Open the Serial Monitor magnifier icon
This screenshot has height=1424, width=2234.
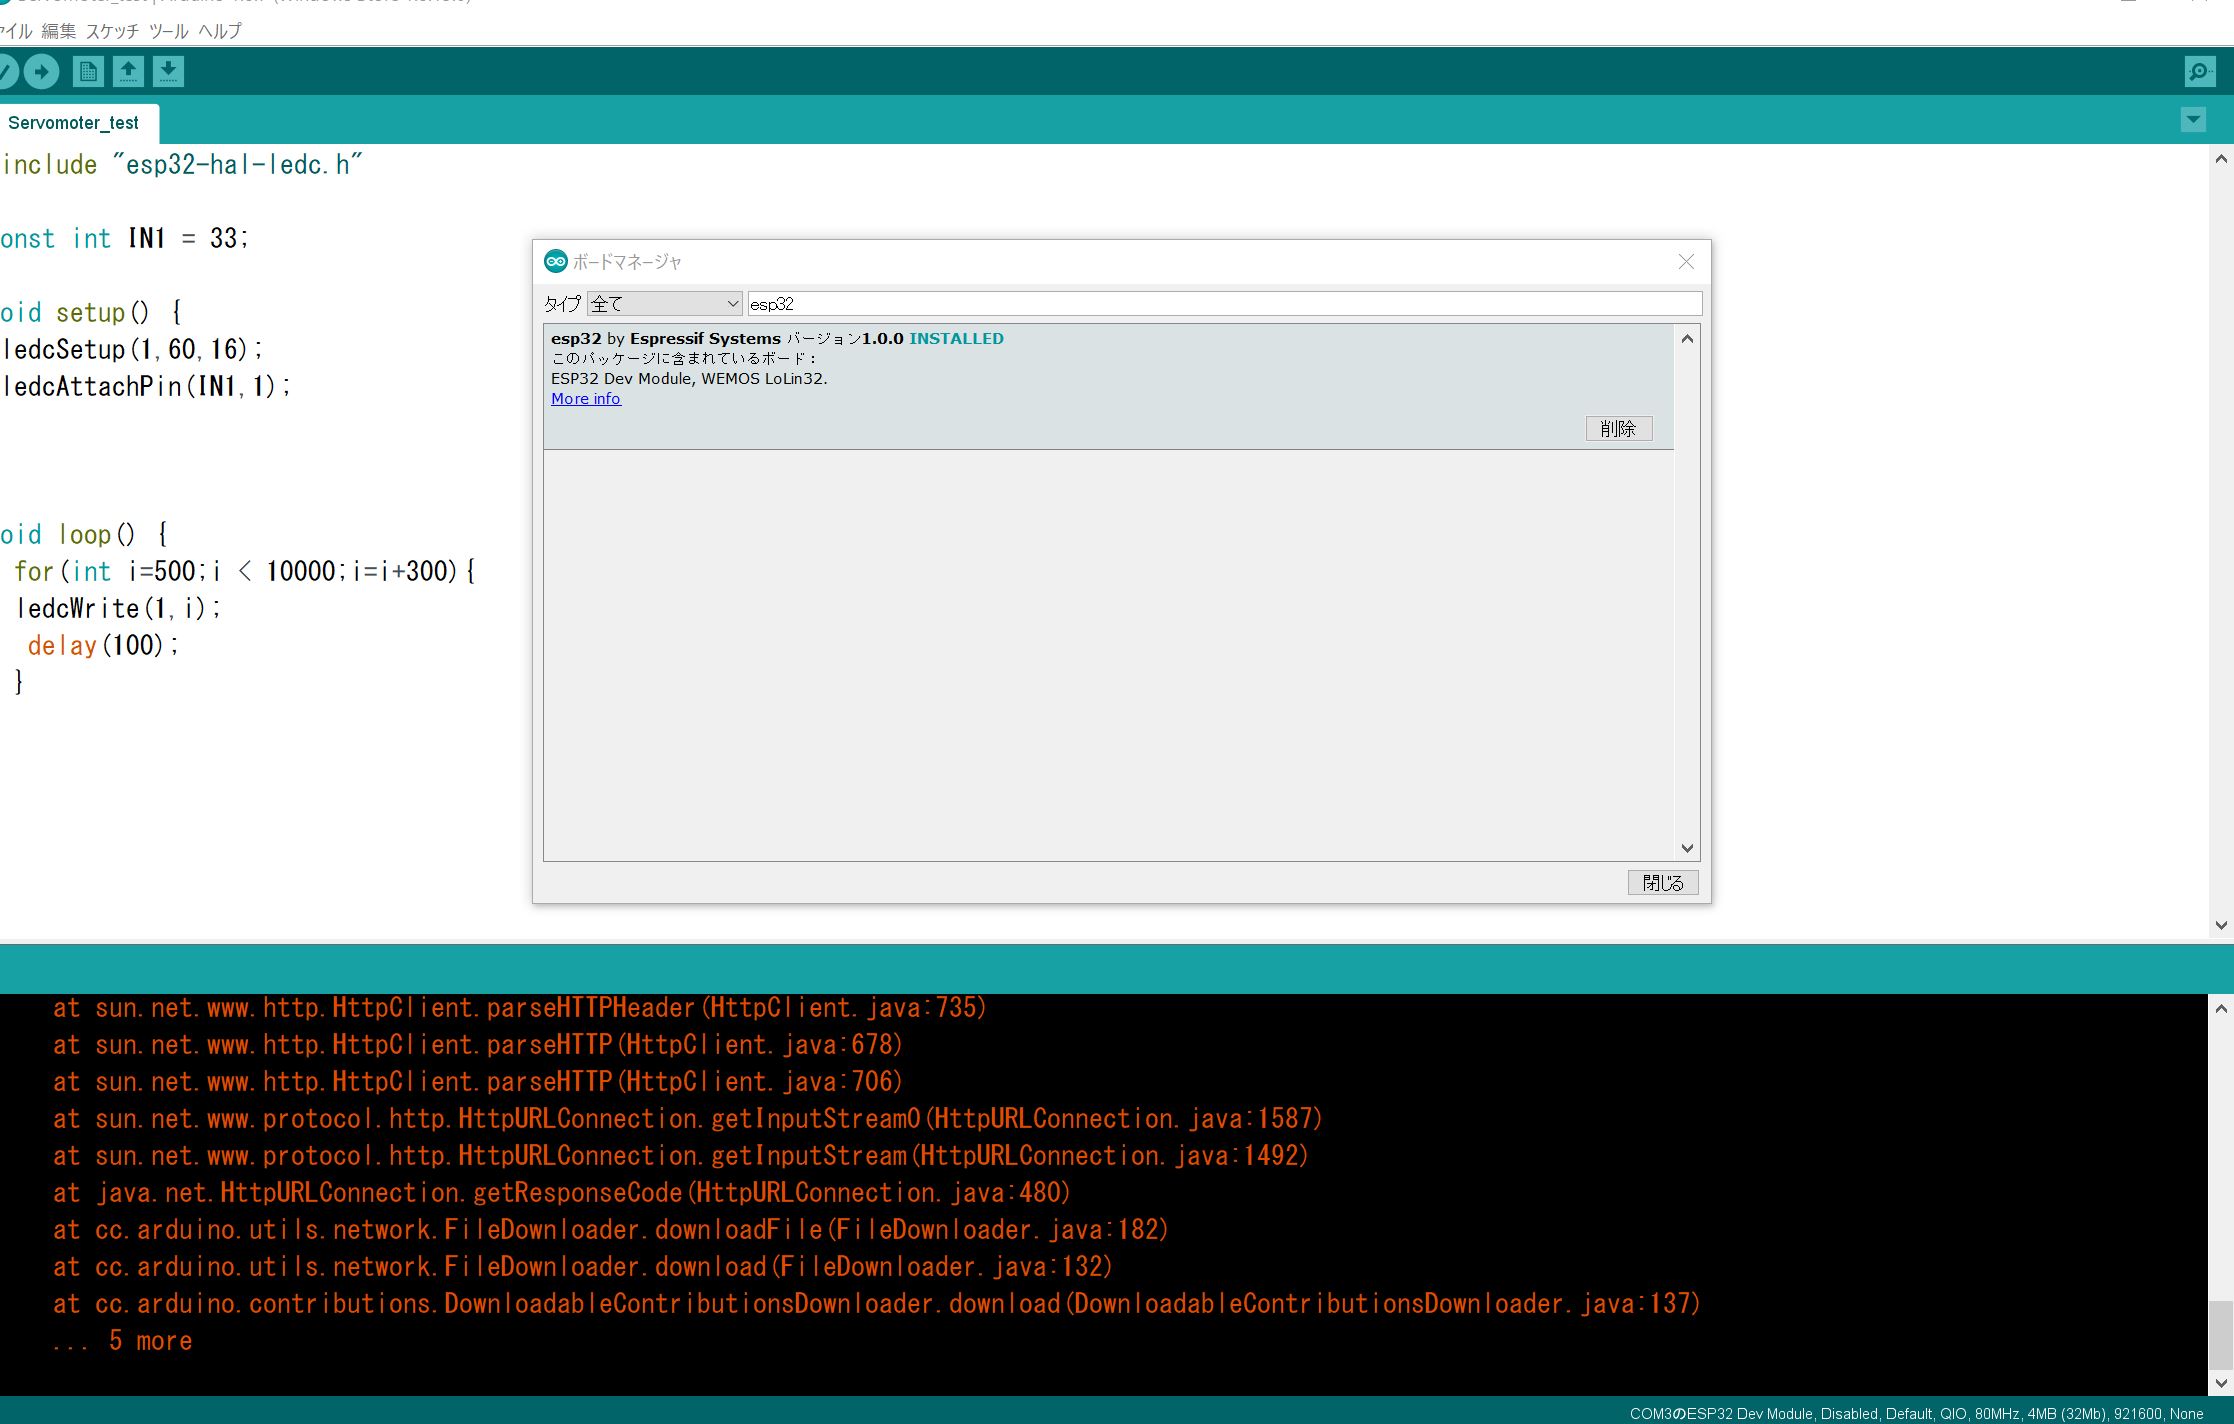tap(2198, 71)
